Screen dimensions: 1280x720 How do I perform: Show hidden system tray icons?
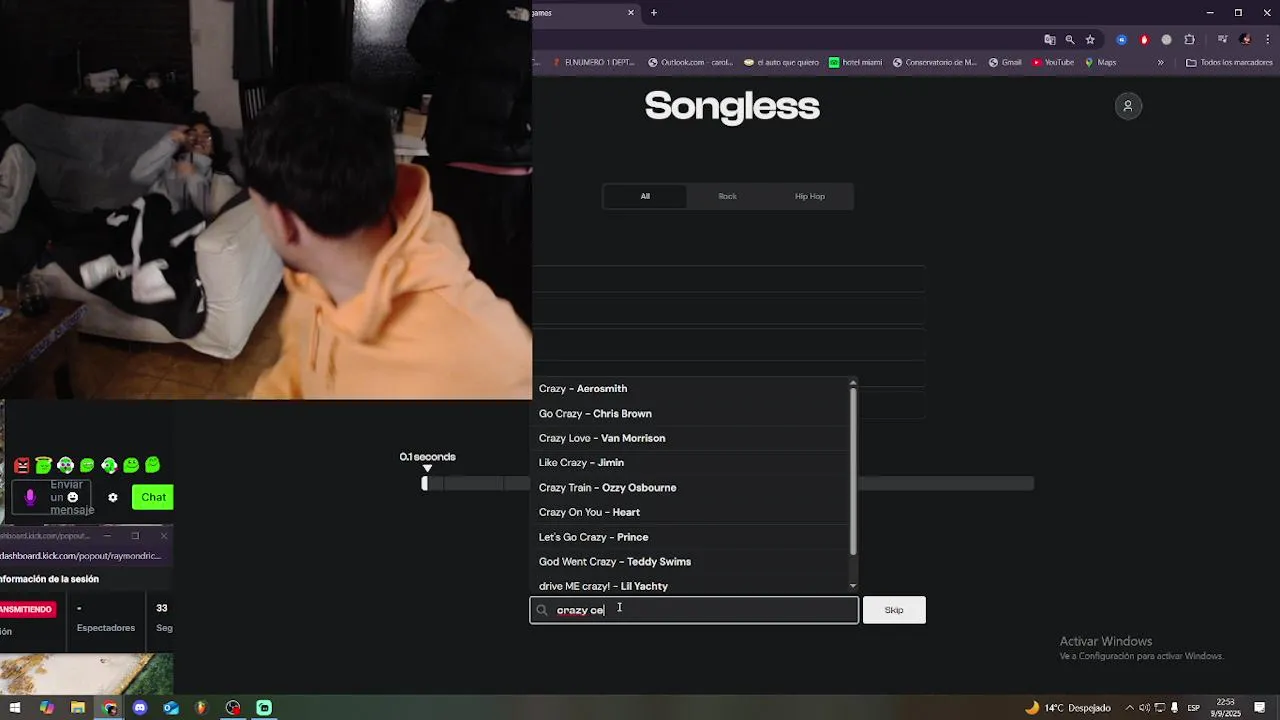coord(1131,708)
